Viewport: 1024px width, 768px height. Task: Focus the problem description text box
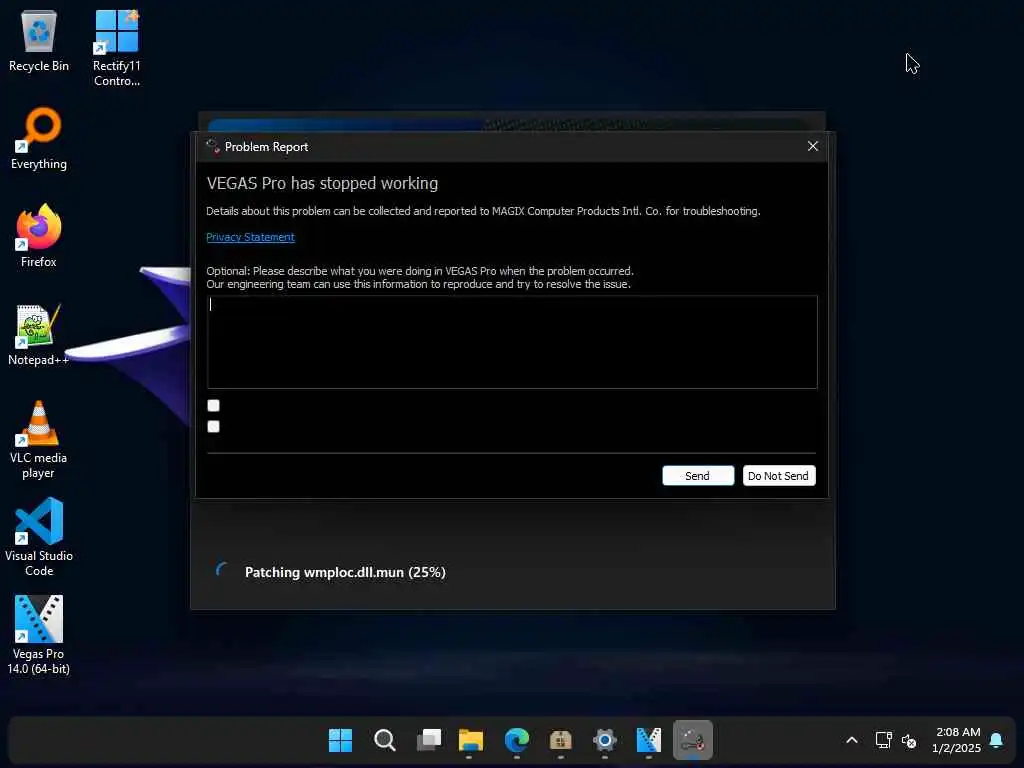(512, 342)
